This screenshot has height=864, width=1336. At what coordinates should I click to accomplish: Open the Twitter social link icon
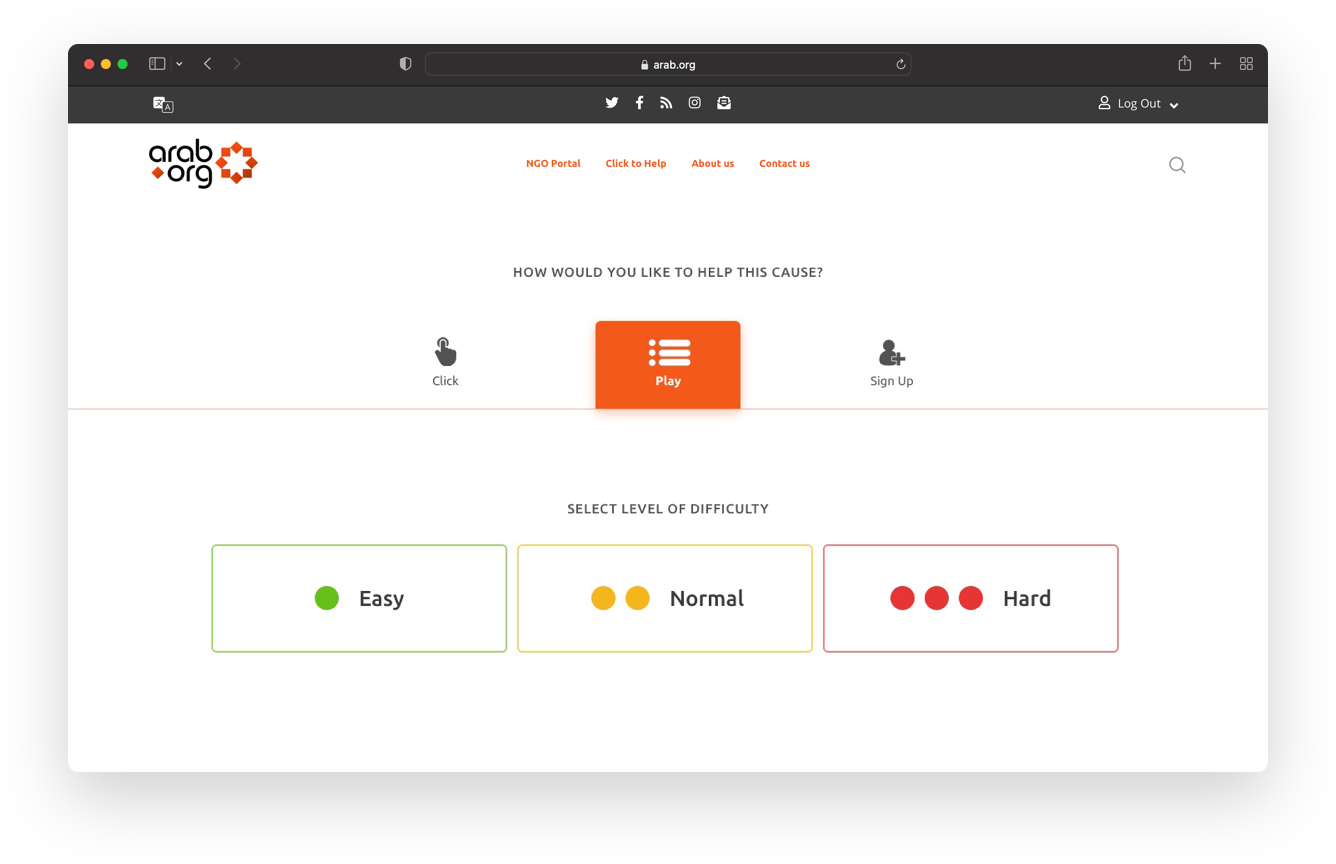click(612, 103)
